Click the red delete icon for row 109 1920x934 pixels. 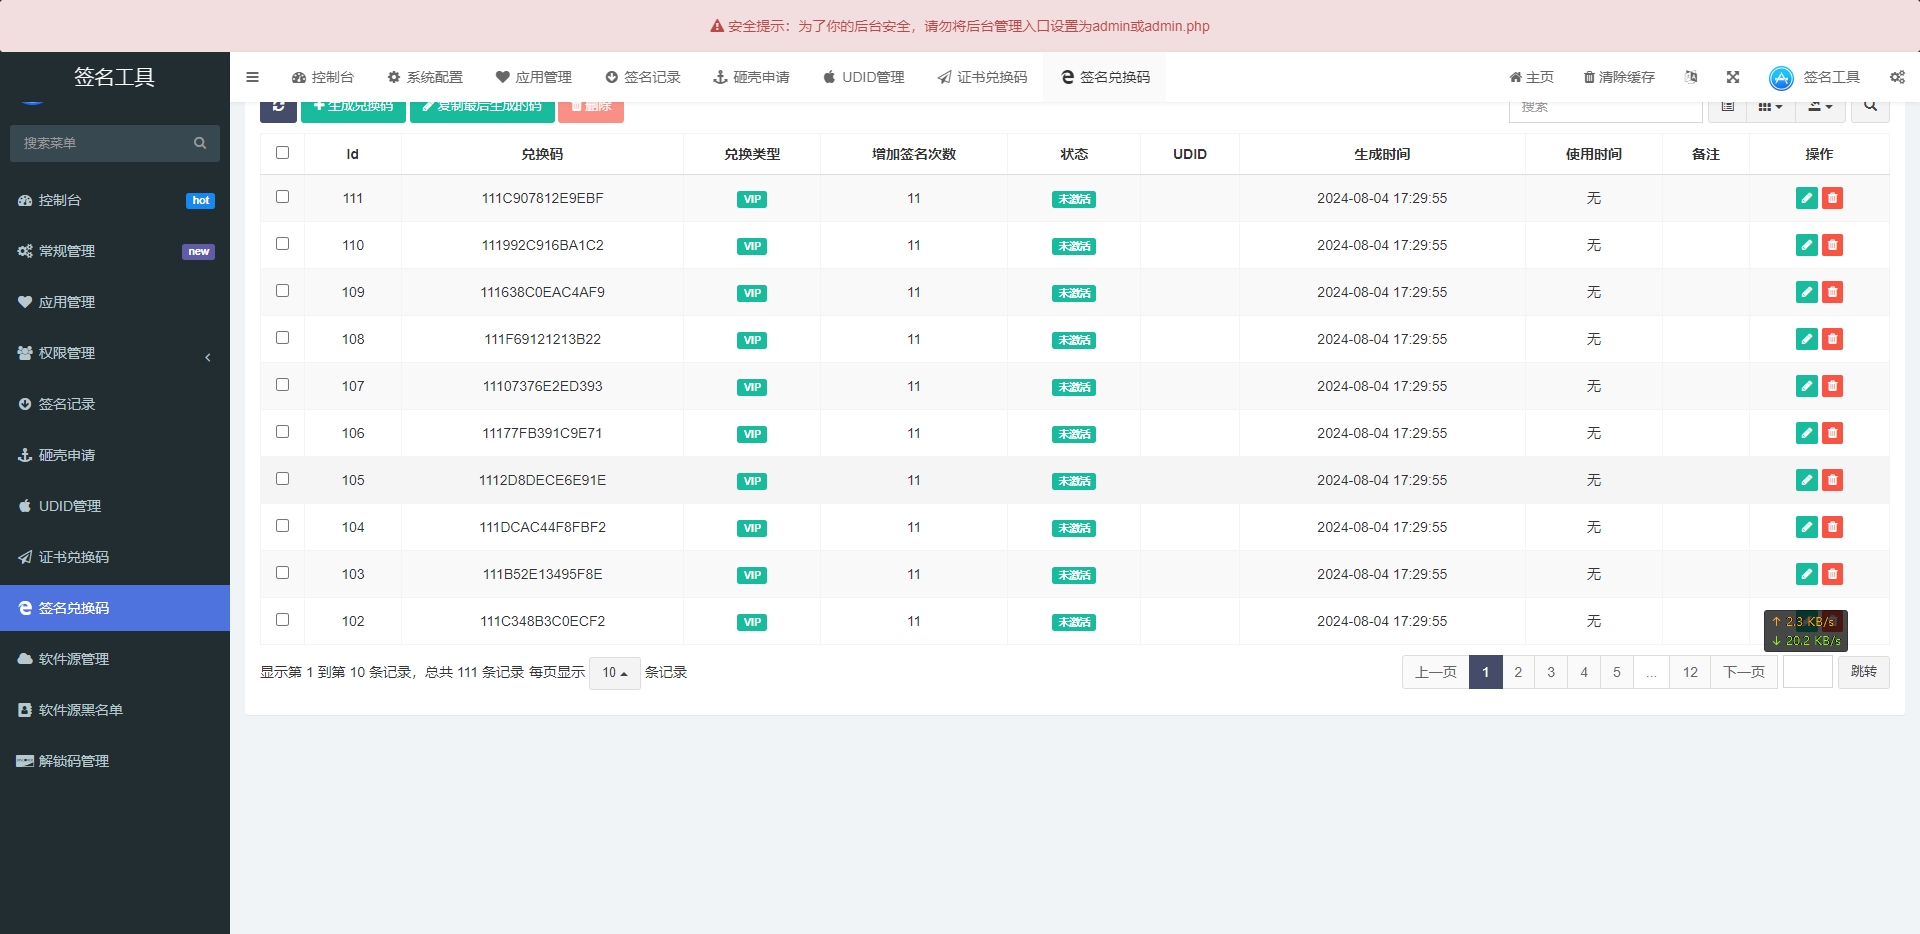pyautogui.click(x=1832, y=292)
